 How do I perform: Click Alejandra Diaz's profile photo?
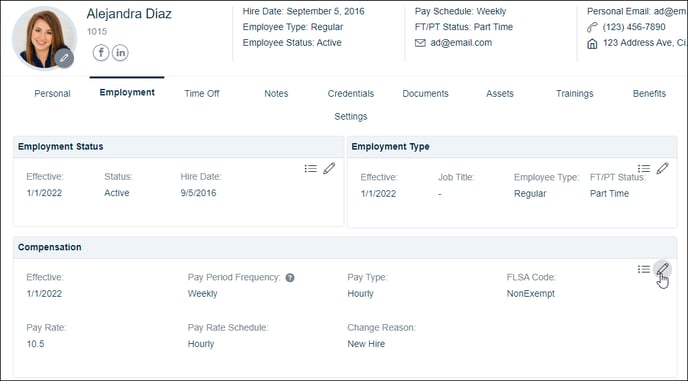[44, 38]
